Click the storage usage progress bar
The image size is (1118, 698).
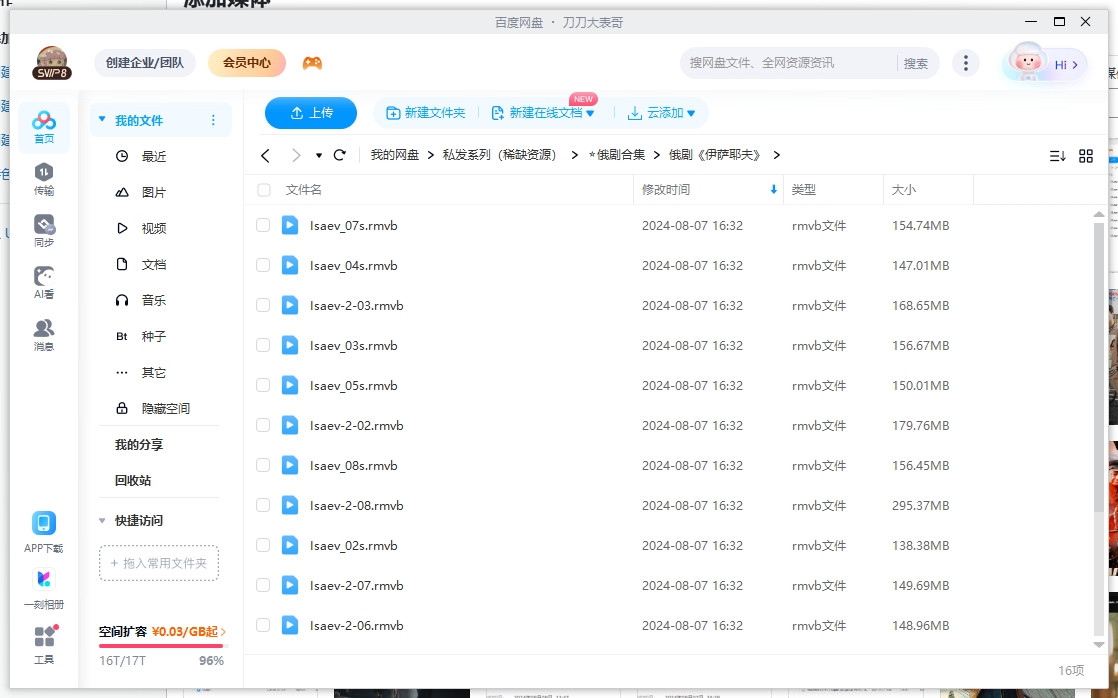pos(160,644)
